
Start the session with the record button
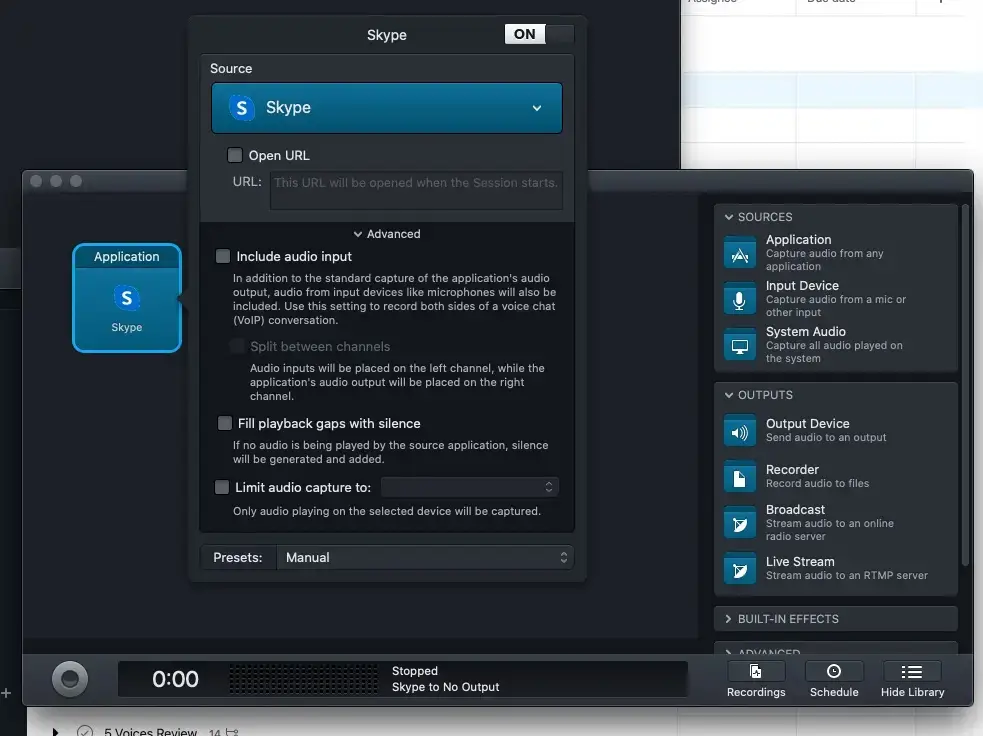click(70, 679)
